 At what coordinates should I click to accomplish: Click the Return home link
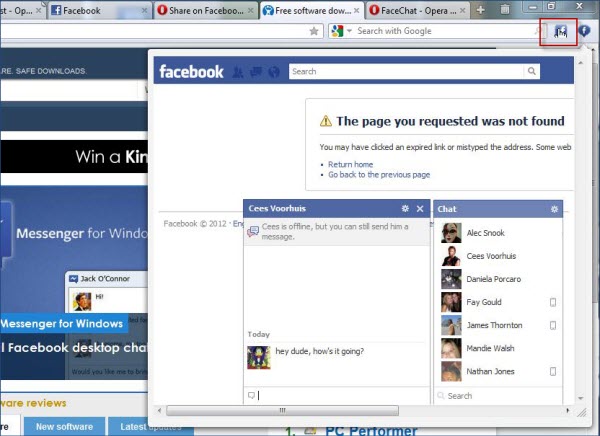350,164
